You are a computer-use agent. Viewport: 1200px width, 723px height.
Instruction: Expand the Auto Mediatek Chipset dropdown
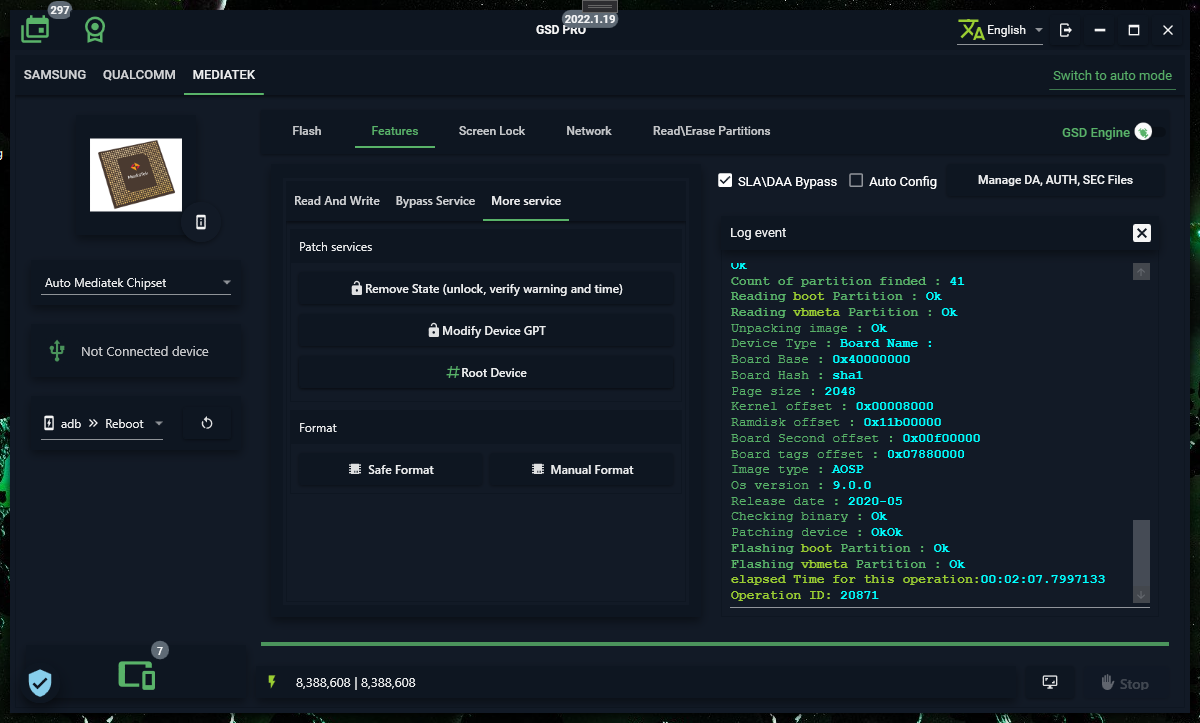click(x=138, y=283)
